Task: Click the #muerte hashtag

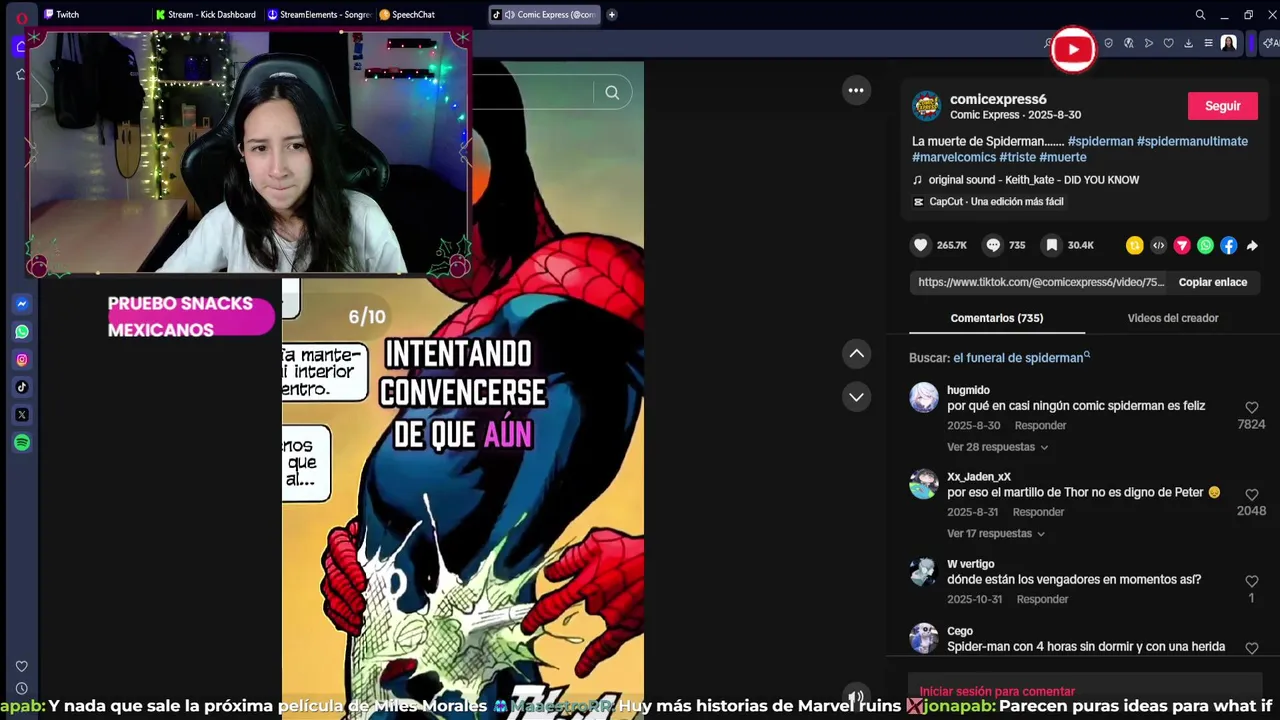Action: click(x=1063, y=157)
